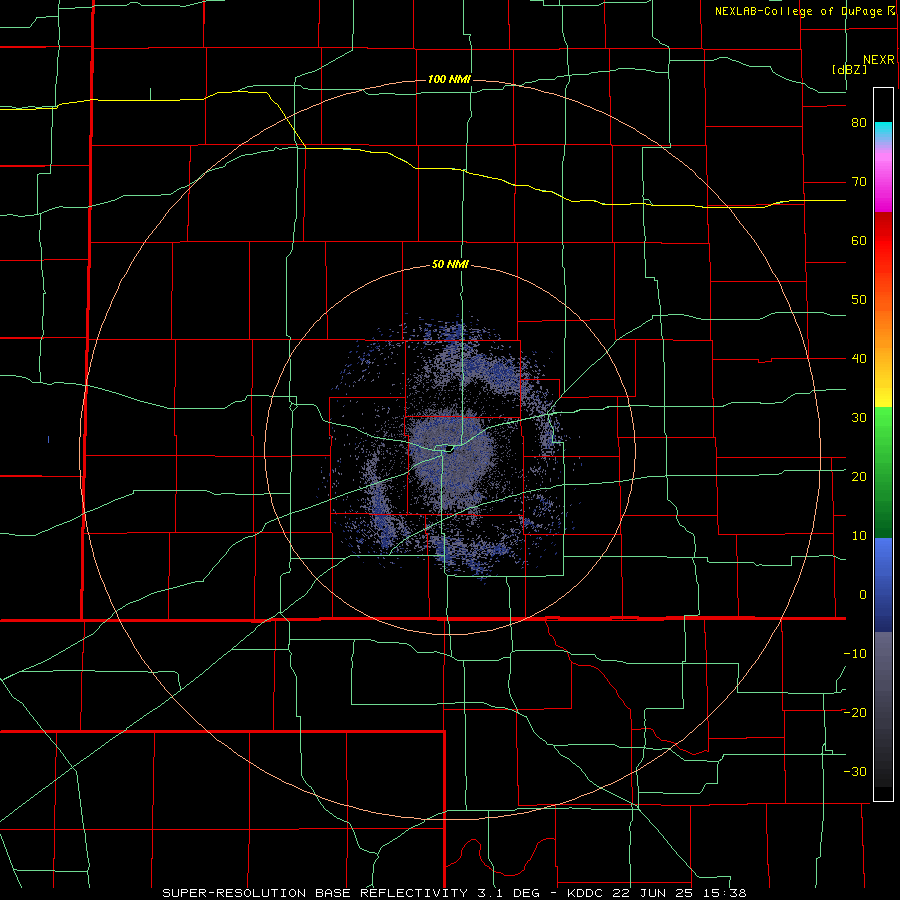Click the -30 dBZ scale value
This screenshot has width=900, height=900.
pyautogui.click(x=855, y=771)
